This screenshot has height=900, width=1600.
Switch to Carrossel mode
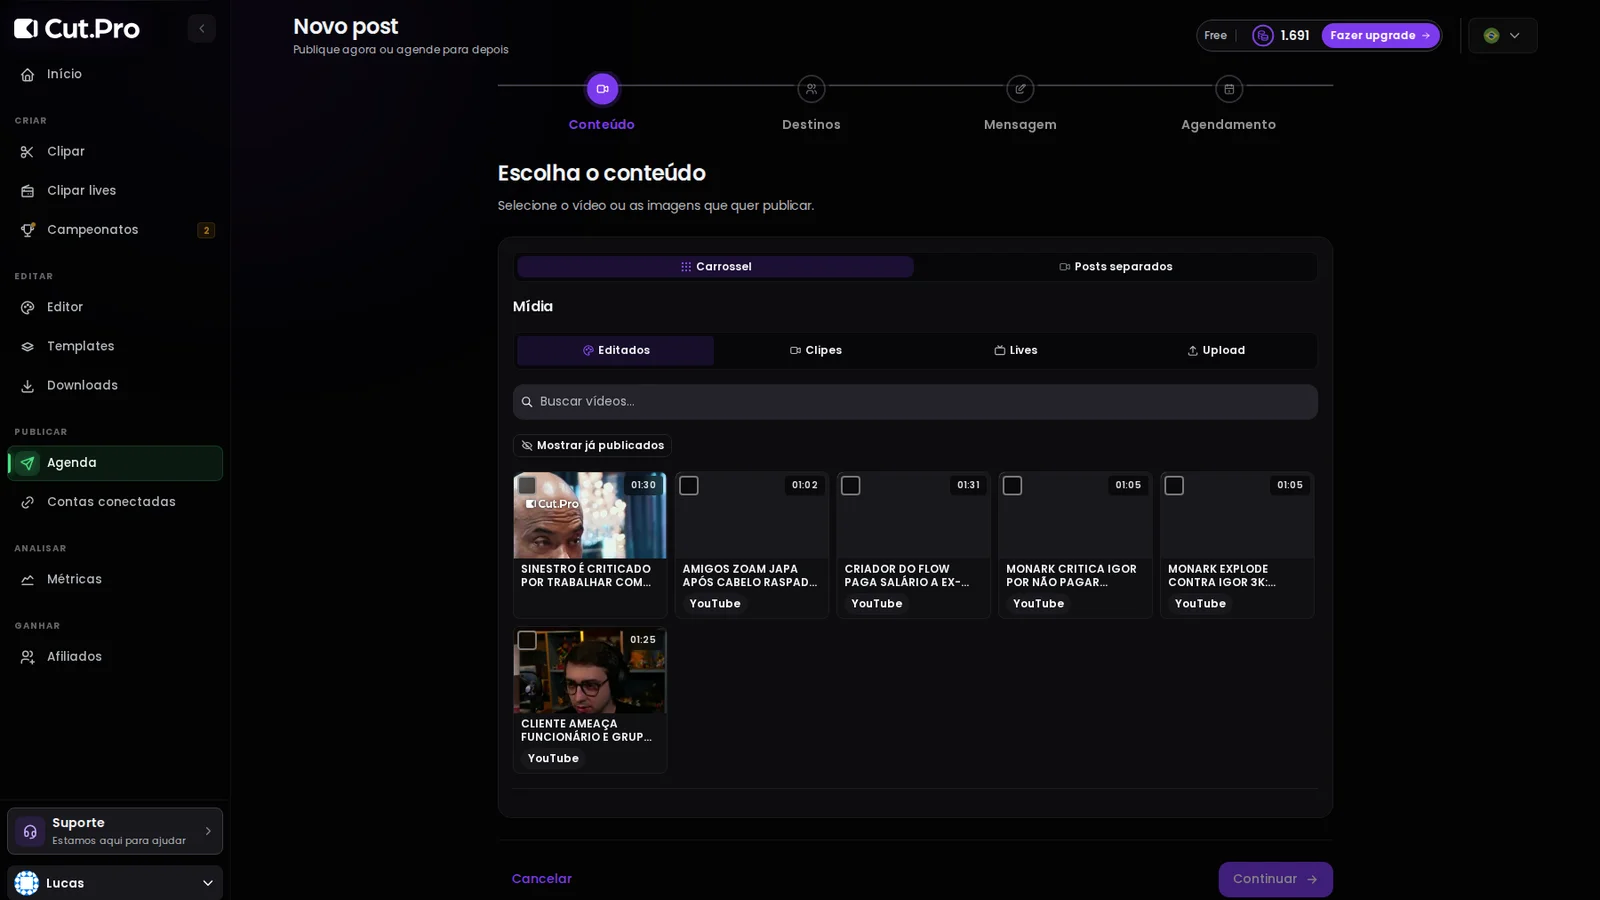pos(715,267)
